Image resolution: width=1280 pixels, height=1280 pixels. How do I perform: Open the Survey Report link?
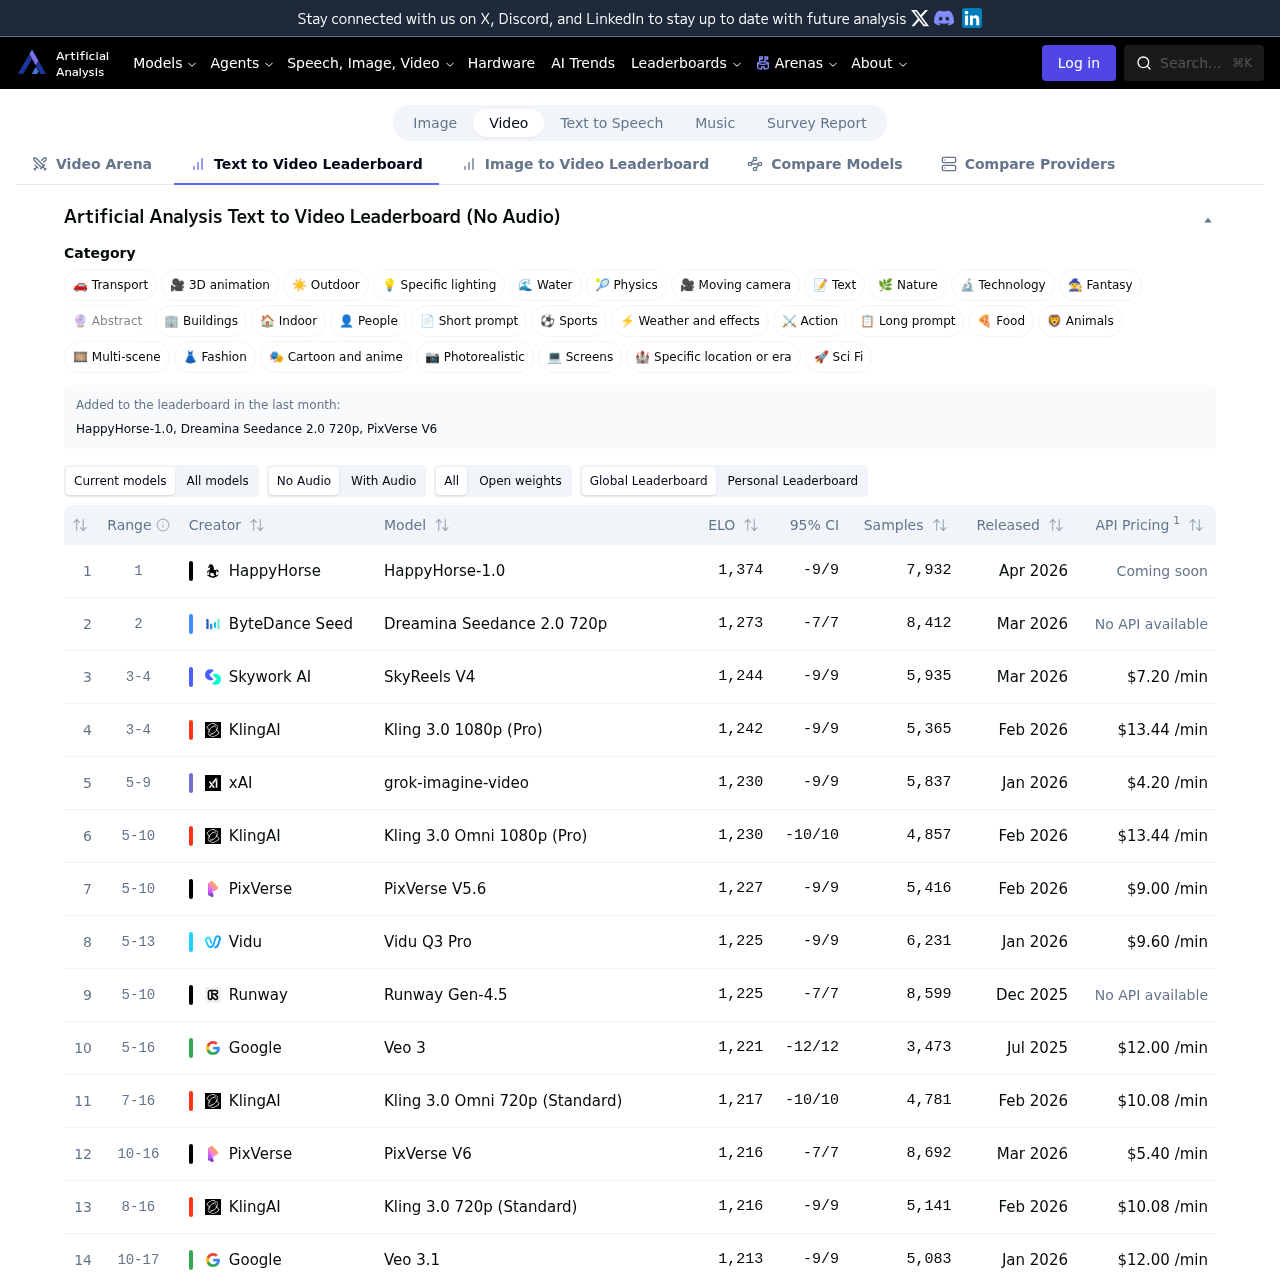tap(816, 123)
